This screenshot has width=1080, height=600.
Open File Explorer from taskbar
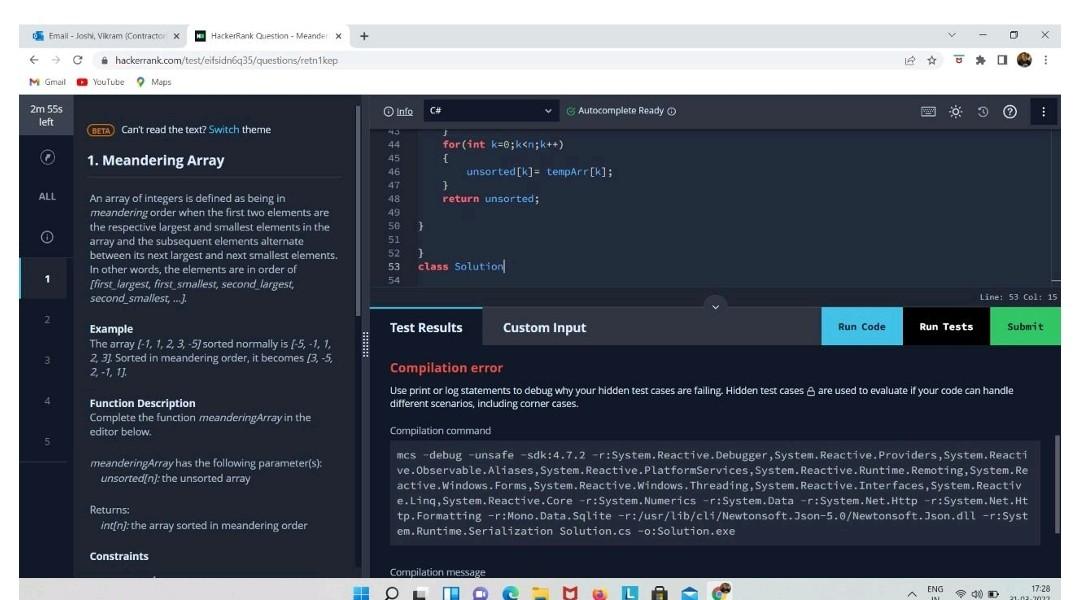point(540,593)
